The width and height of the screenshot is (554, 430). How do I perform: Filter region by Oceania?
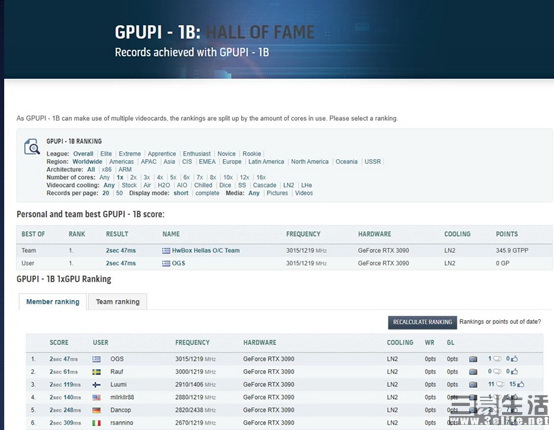coord(346,161)
